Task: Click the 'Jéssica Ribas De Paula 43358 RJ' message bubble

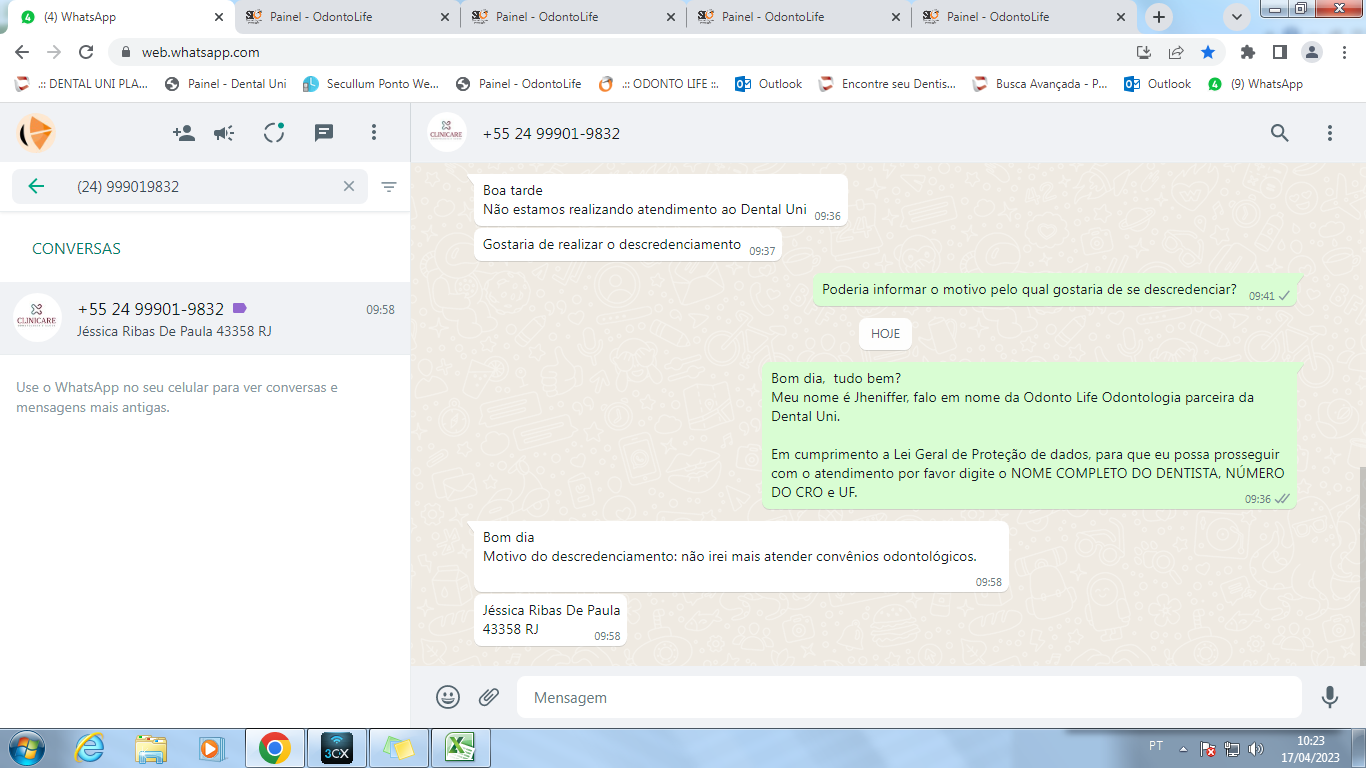Action: (x=550, y=620)
